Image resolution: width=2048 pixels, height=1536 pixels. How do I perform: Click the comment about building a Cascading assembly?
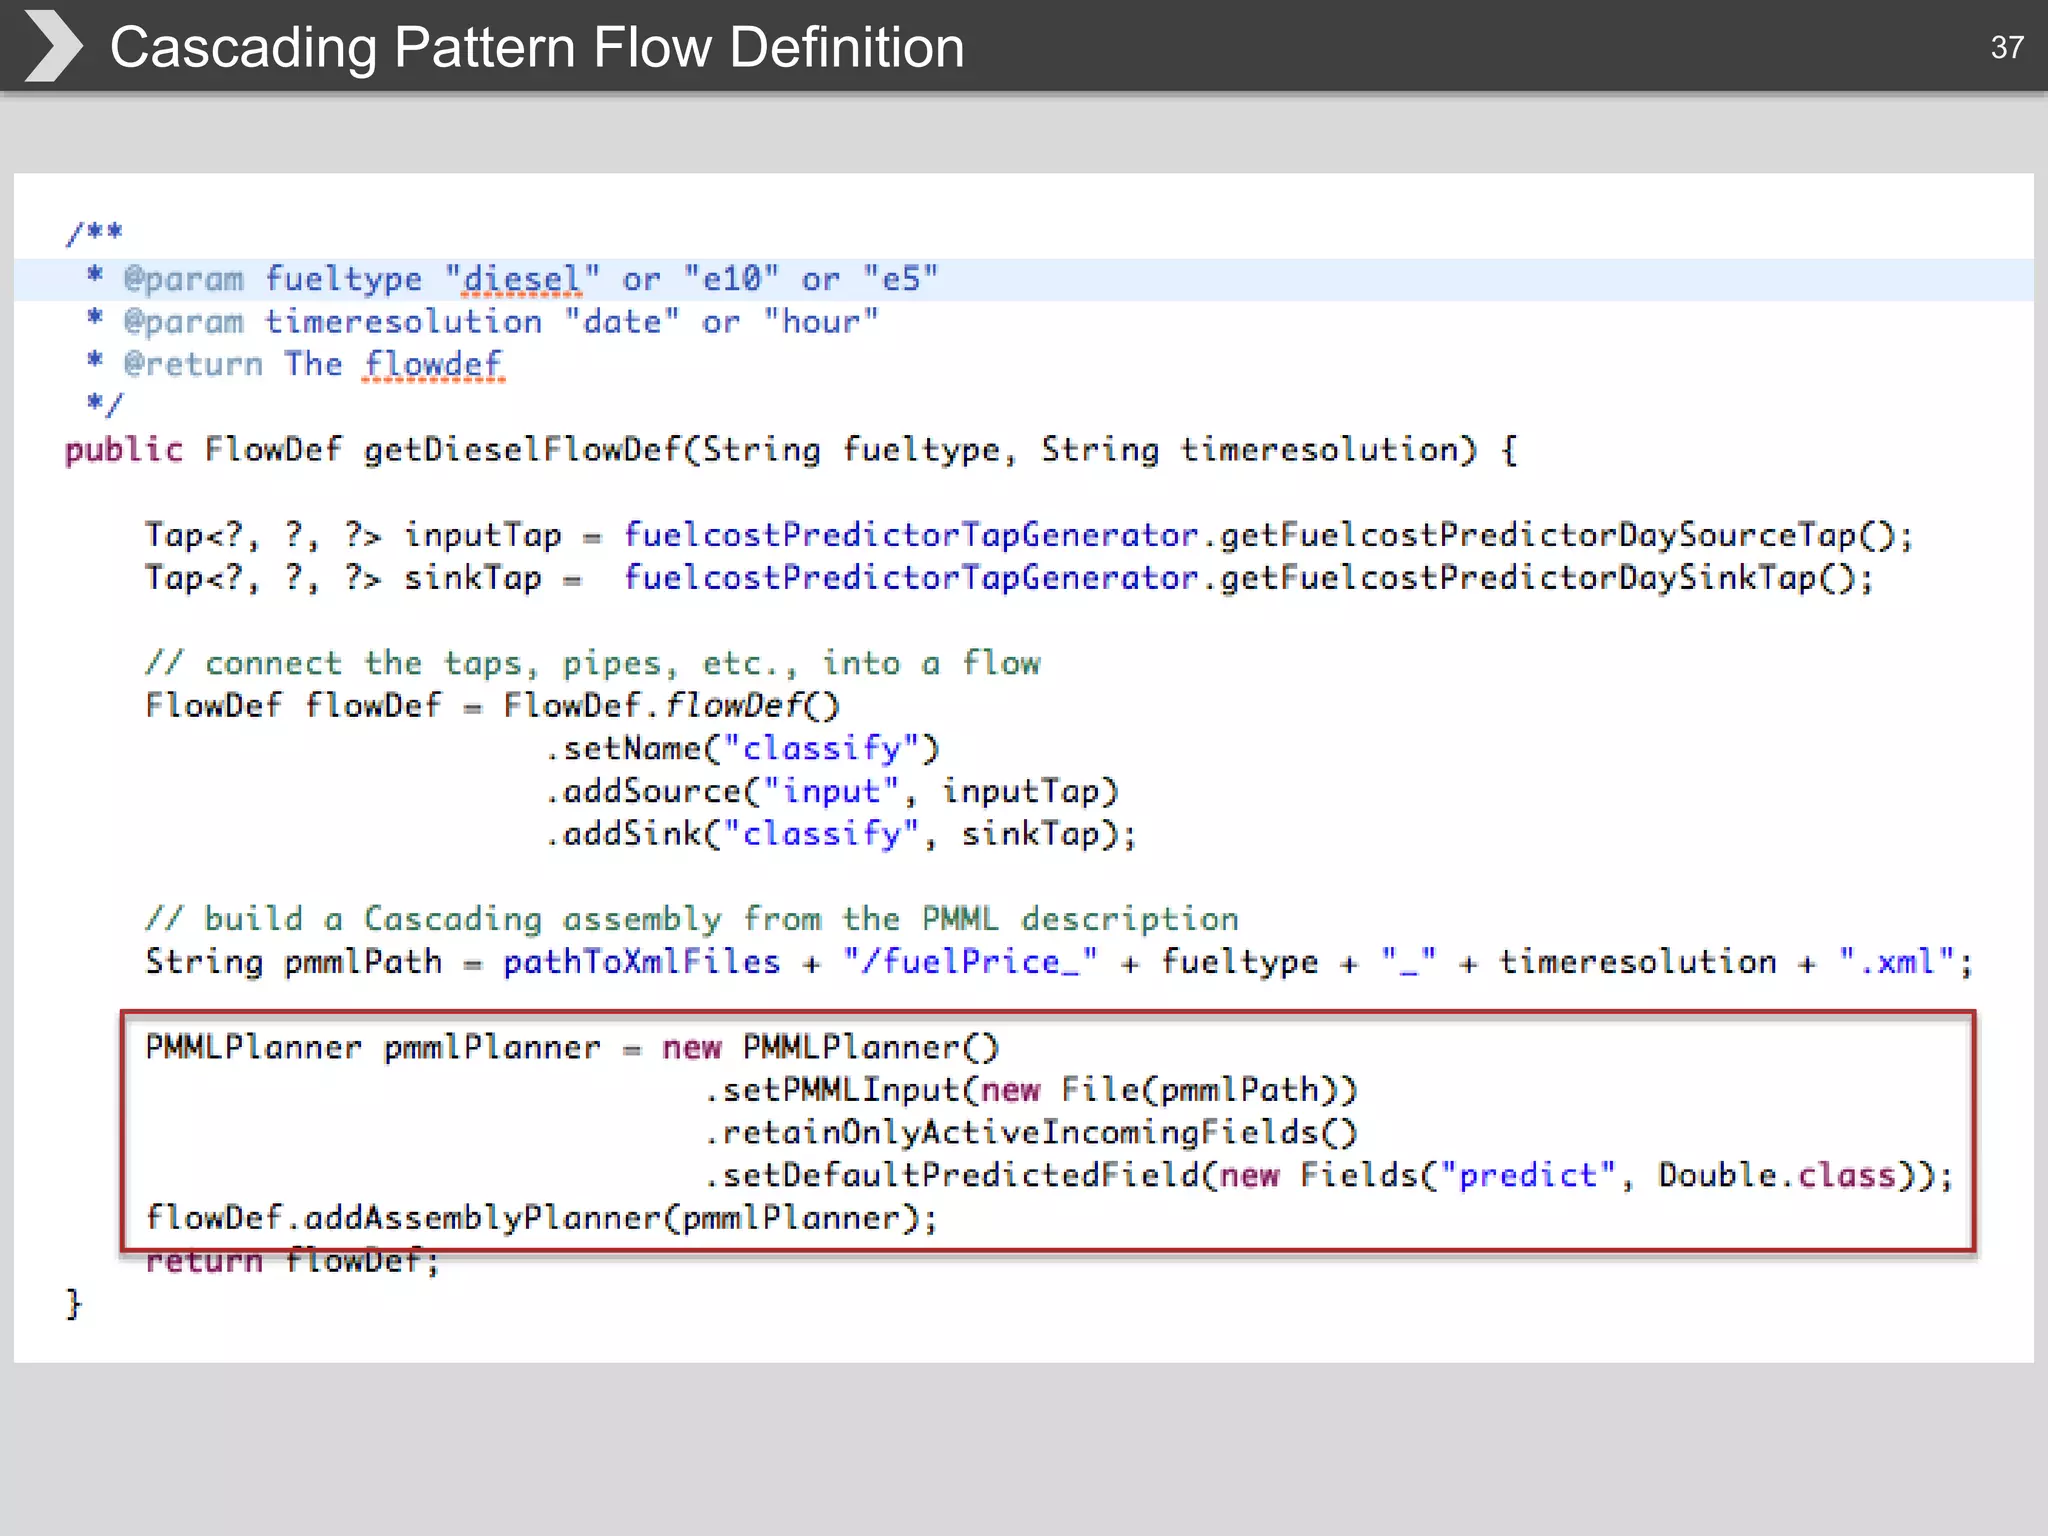point(692,919)
